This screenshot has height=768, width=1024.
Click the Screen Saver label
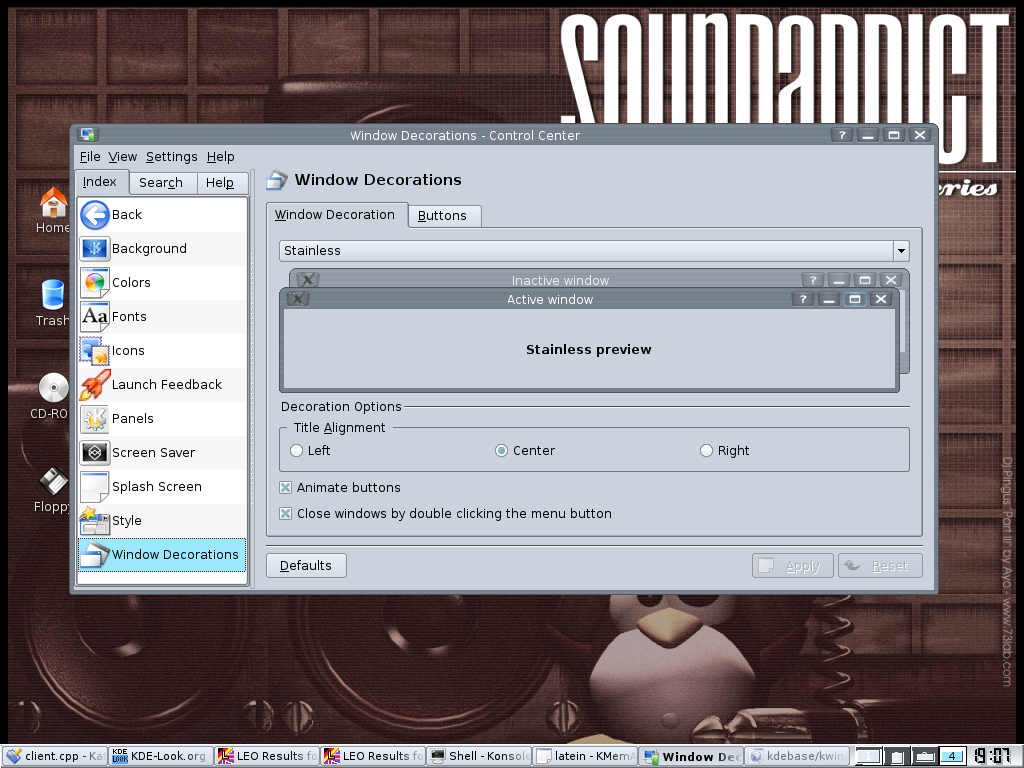click(x=153, y=453)
